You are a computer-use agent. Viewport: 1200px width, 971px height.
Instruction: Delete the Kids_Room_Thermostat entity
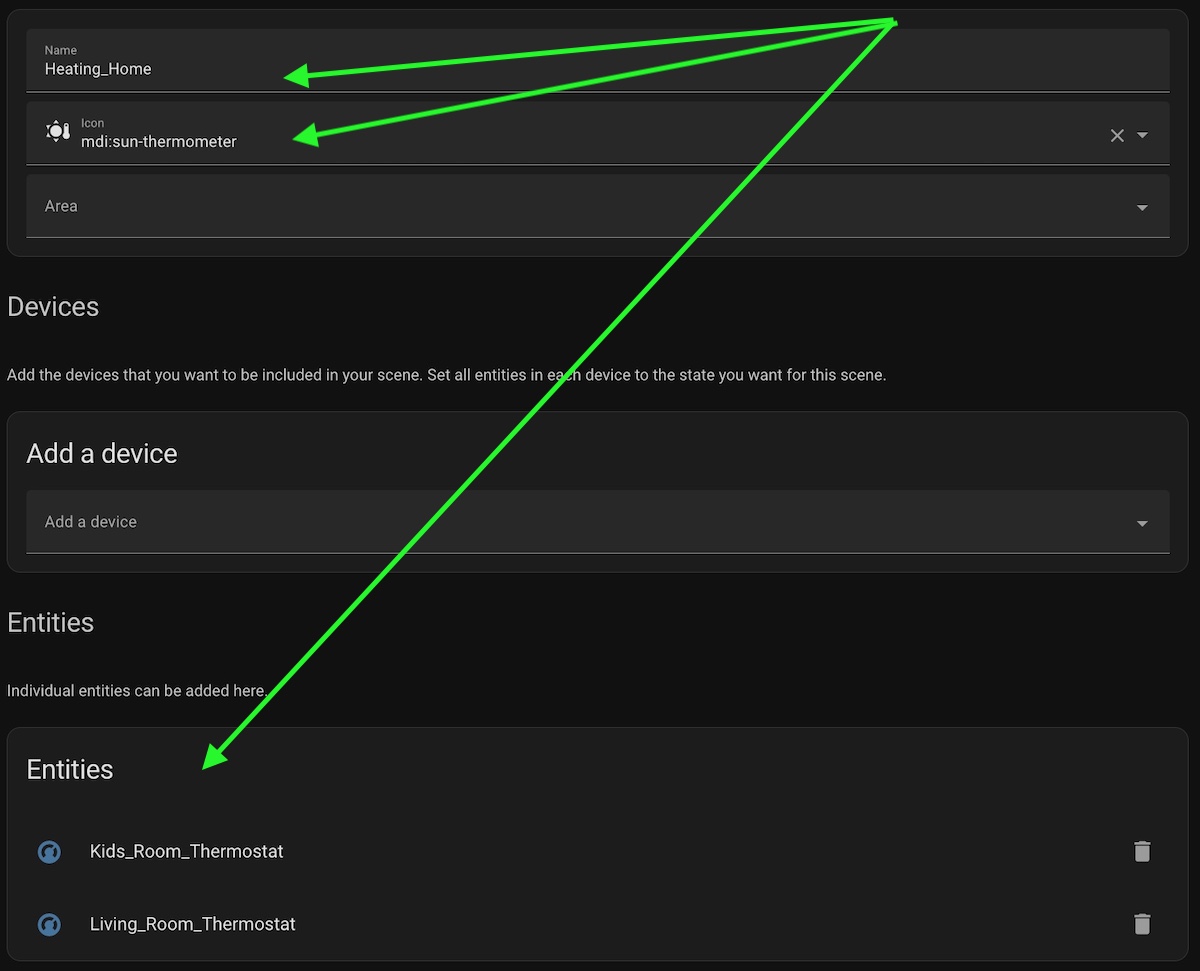tap(1142, 851)
